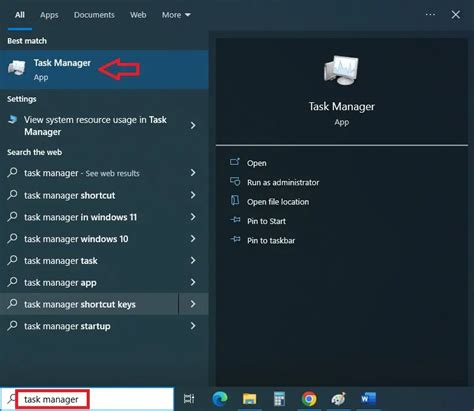
Task: Select 'task manager shortcut keys' suggestion
Action: click(x=89, y=304)
